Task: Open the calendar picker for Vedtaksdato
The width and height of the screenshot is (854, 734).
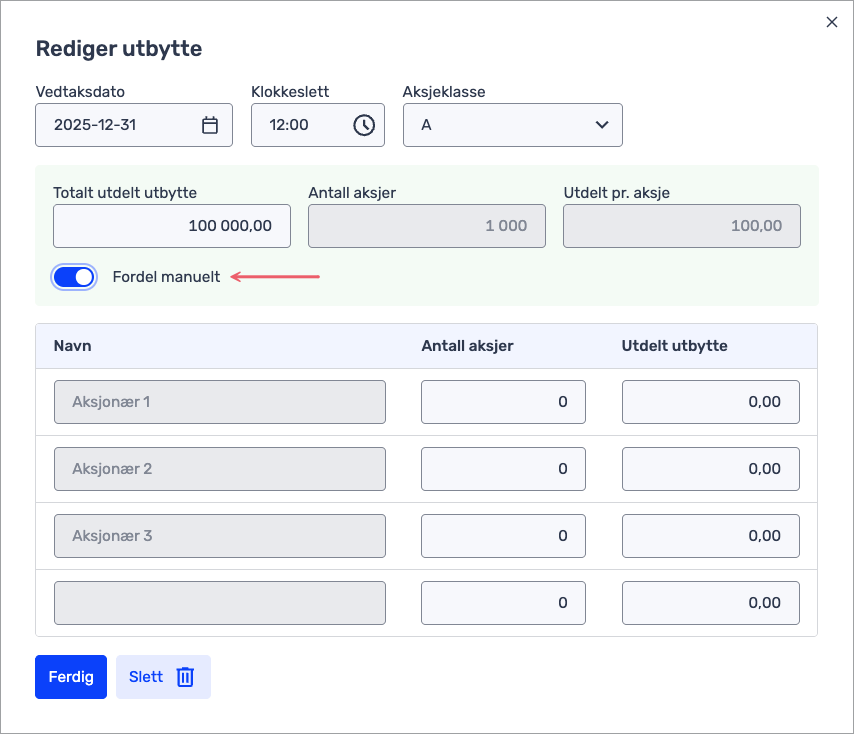Action: pos(210,125)
